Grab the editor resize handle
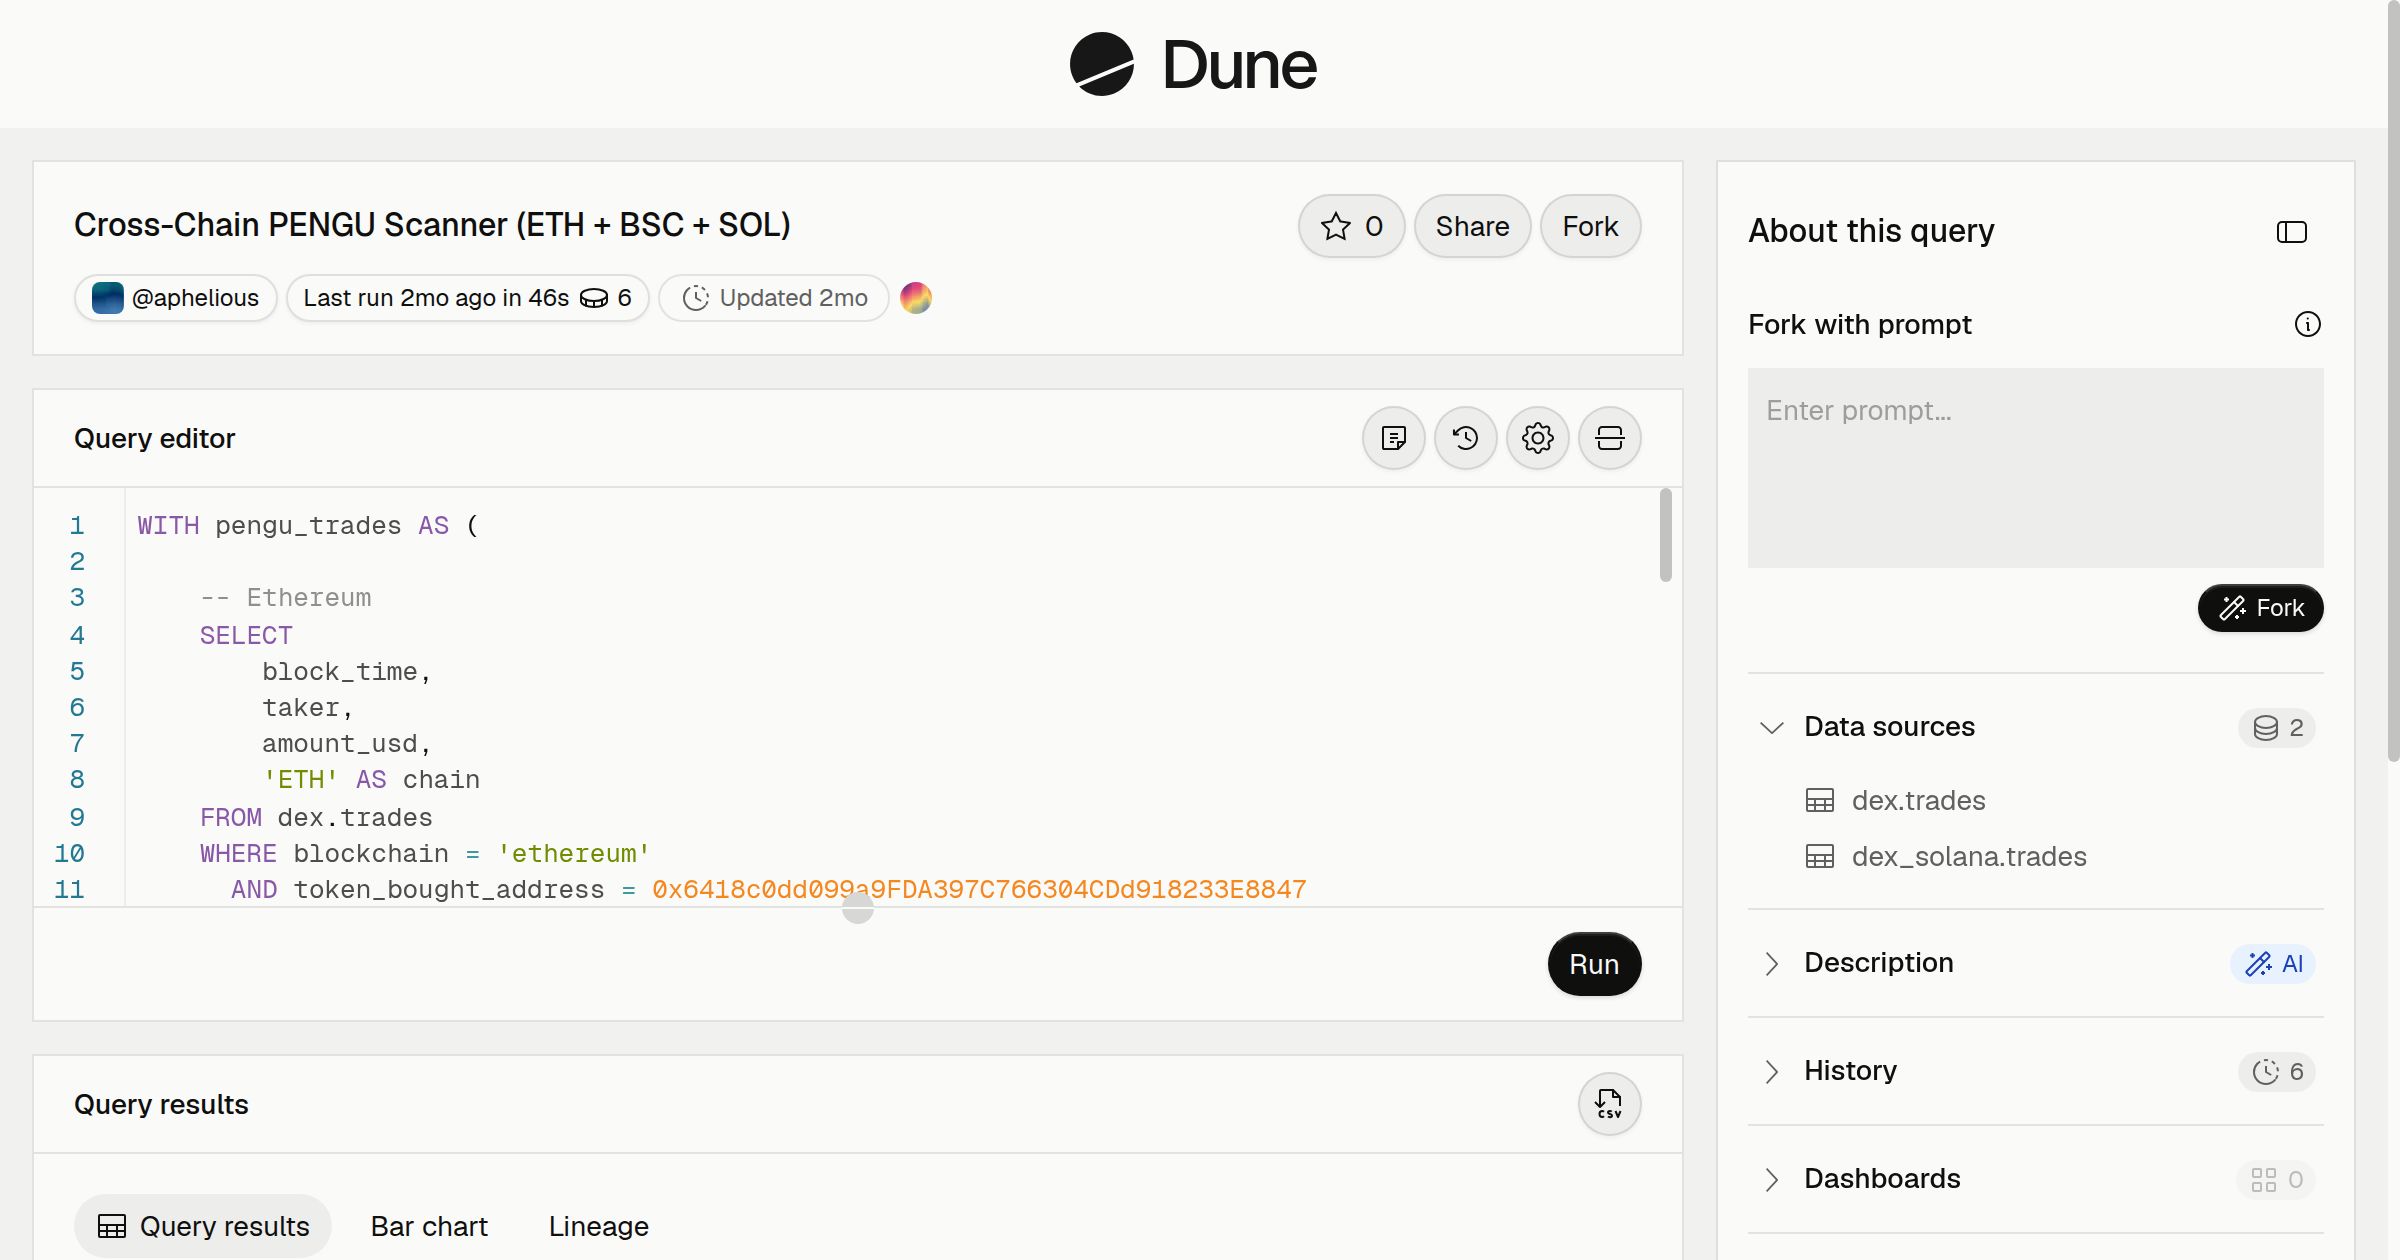The image size is (2400, 1260). 858,908
